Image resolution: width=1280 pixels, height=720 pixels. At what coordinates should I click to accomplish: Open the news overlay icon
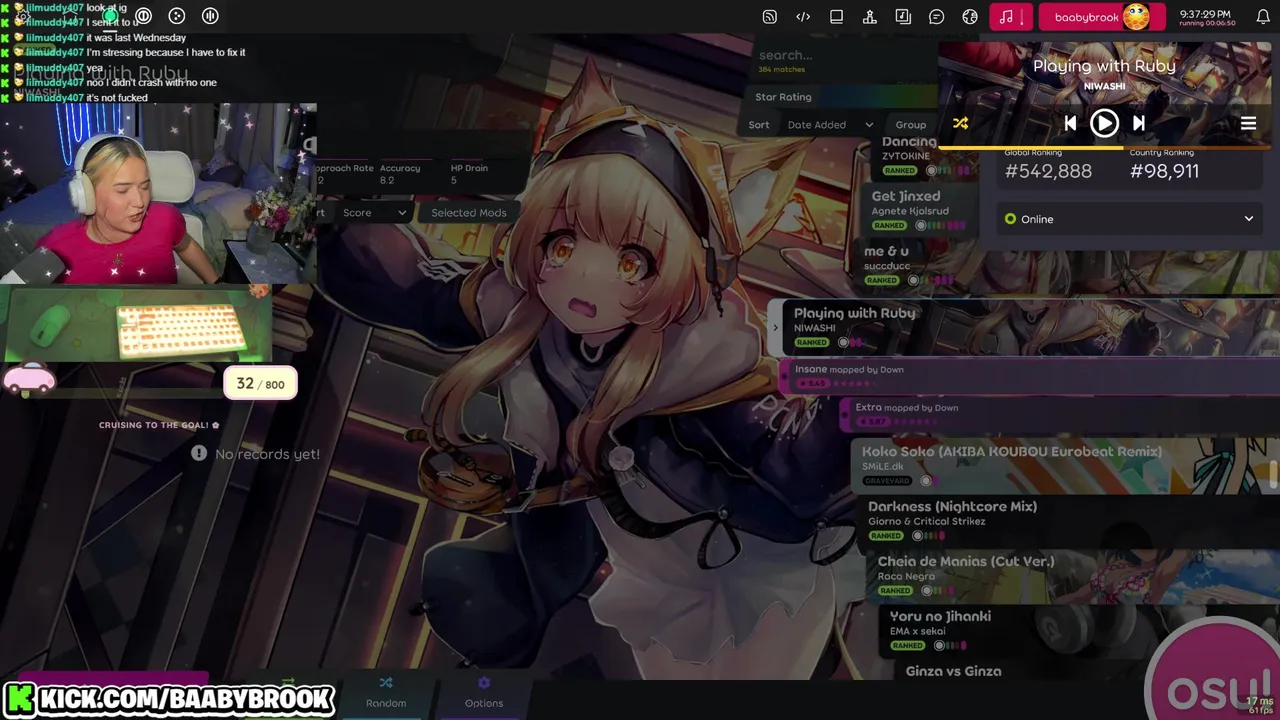(769, 16)
